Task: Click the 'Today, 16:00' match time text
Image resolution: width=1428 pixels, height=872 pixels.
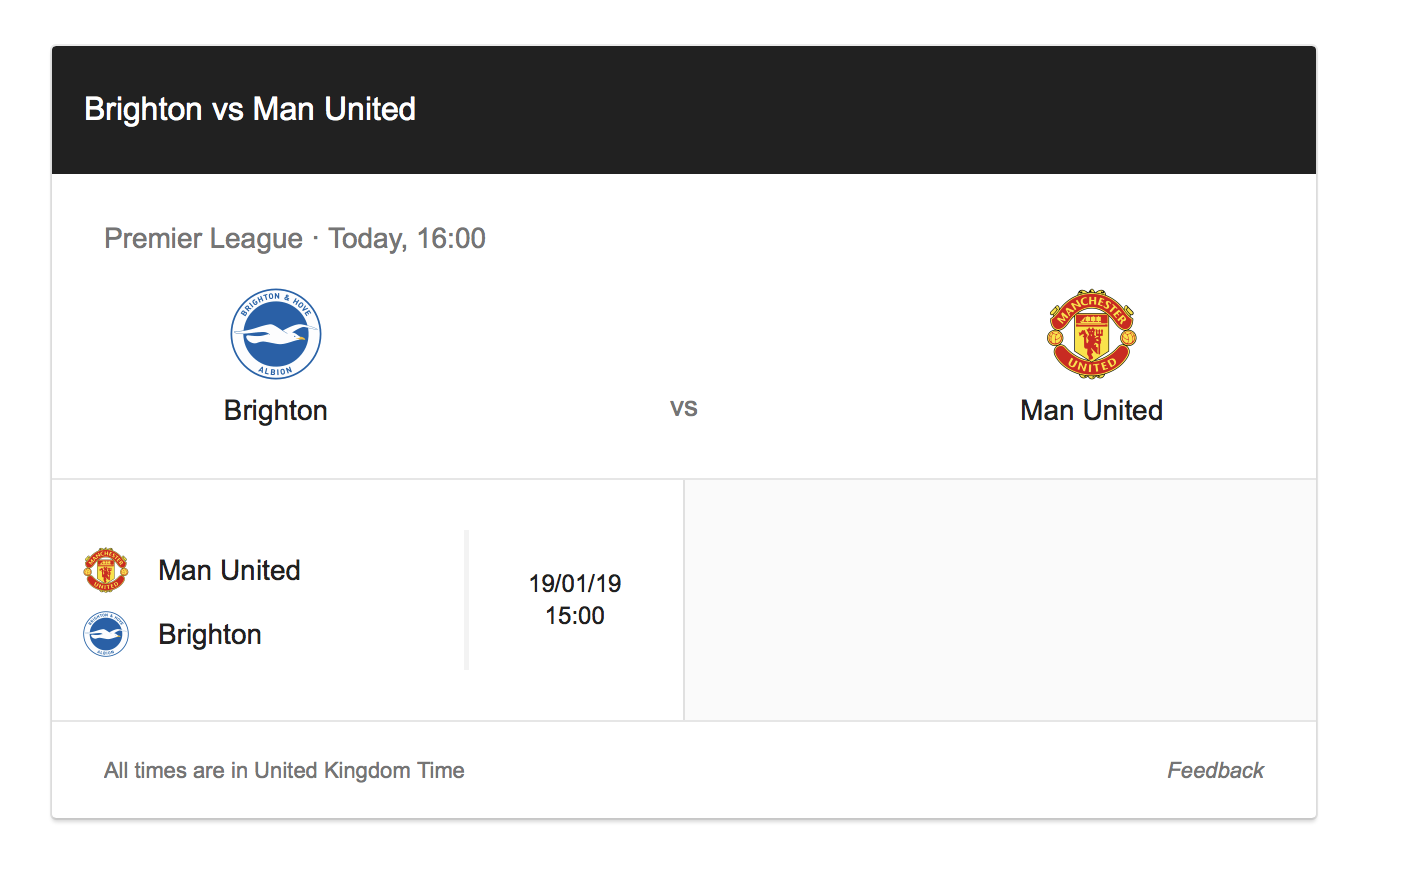Action: tap(407, 238)
